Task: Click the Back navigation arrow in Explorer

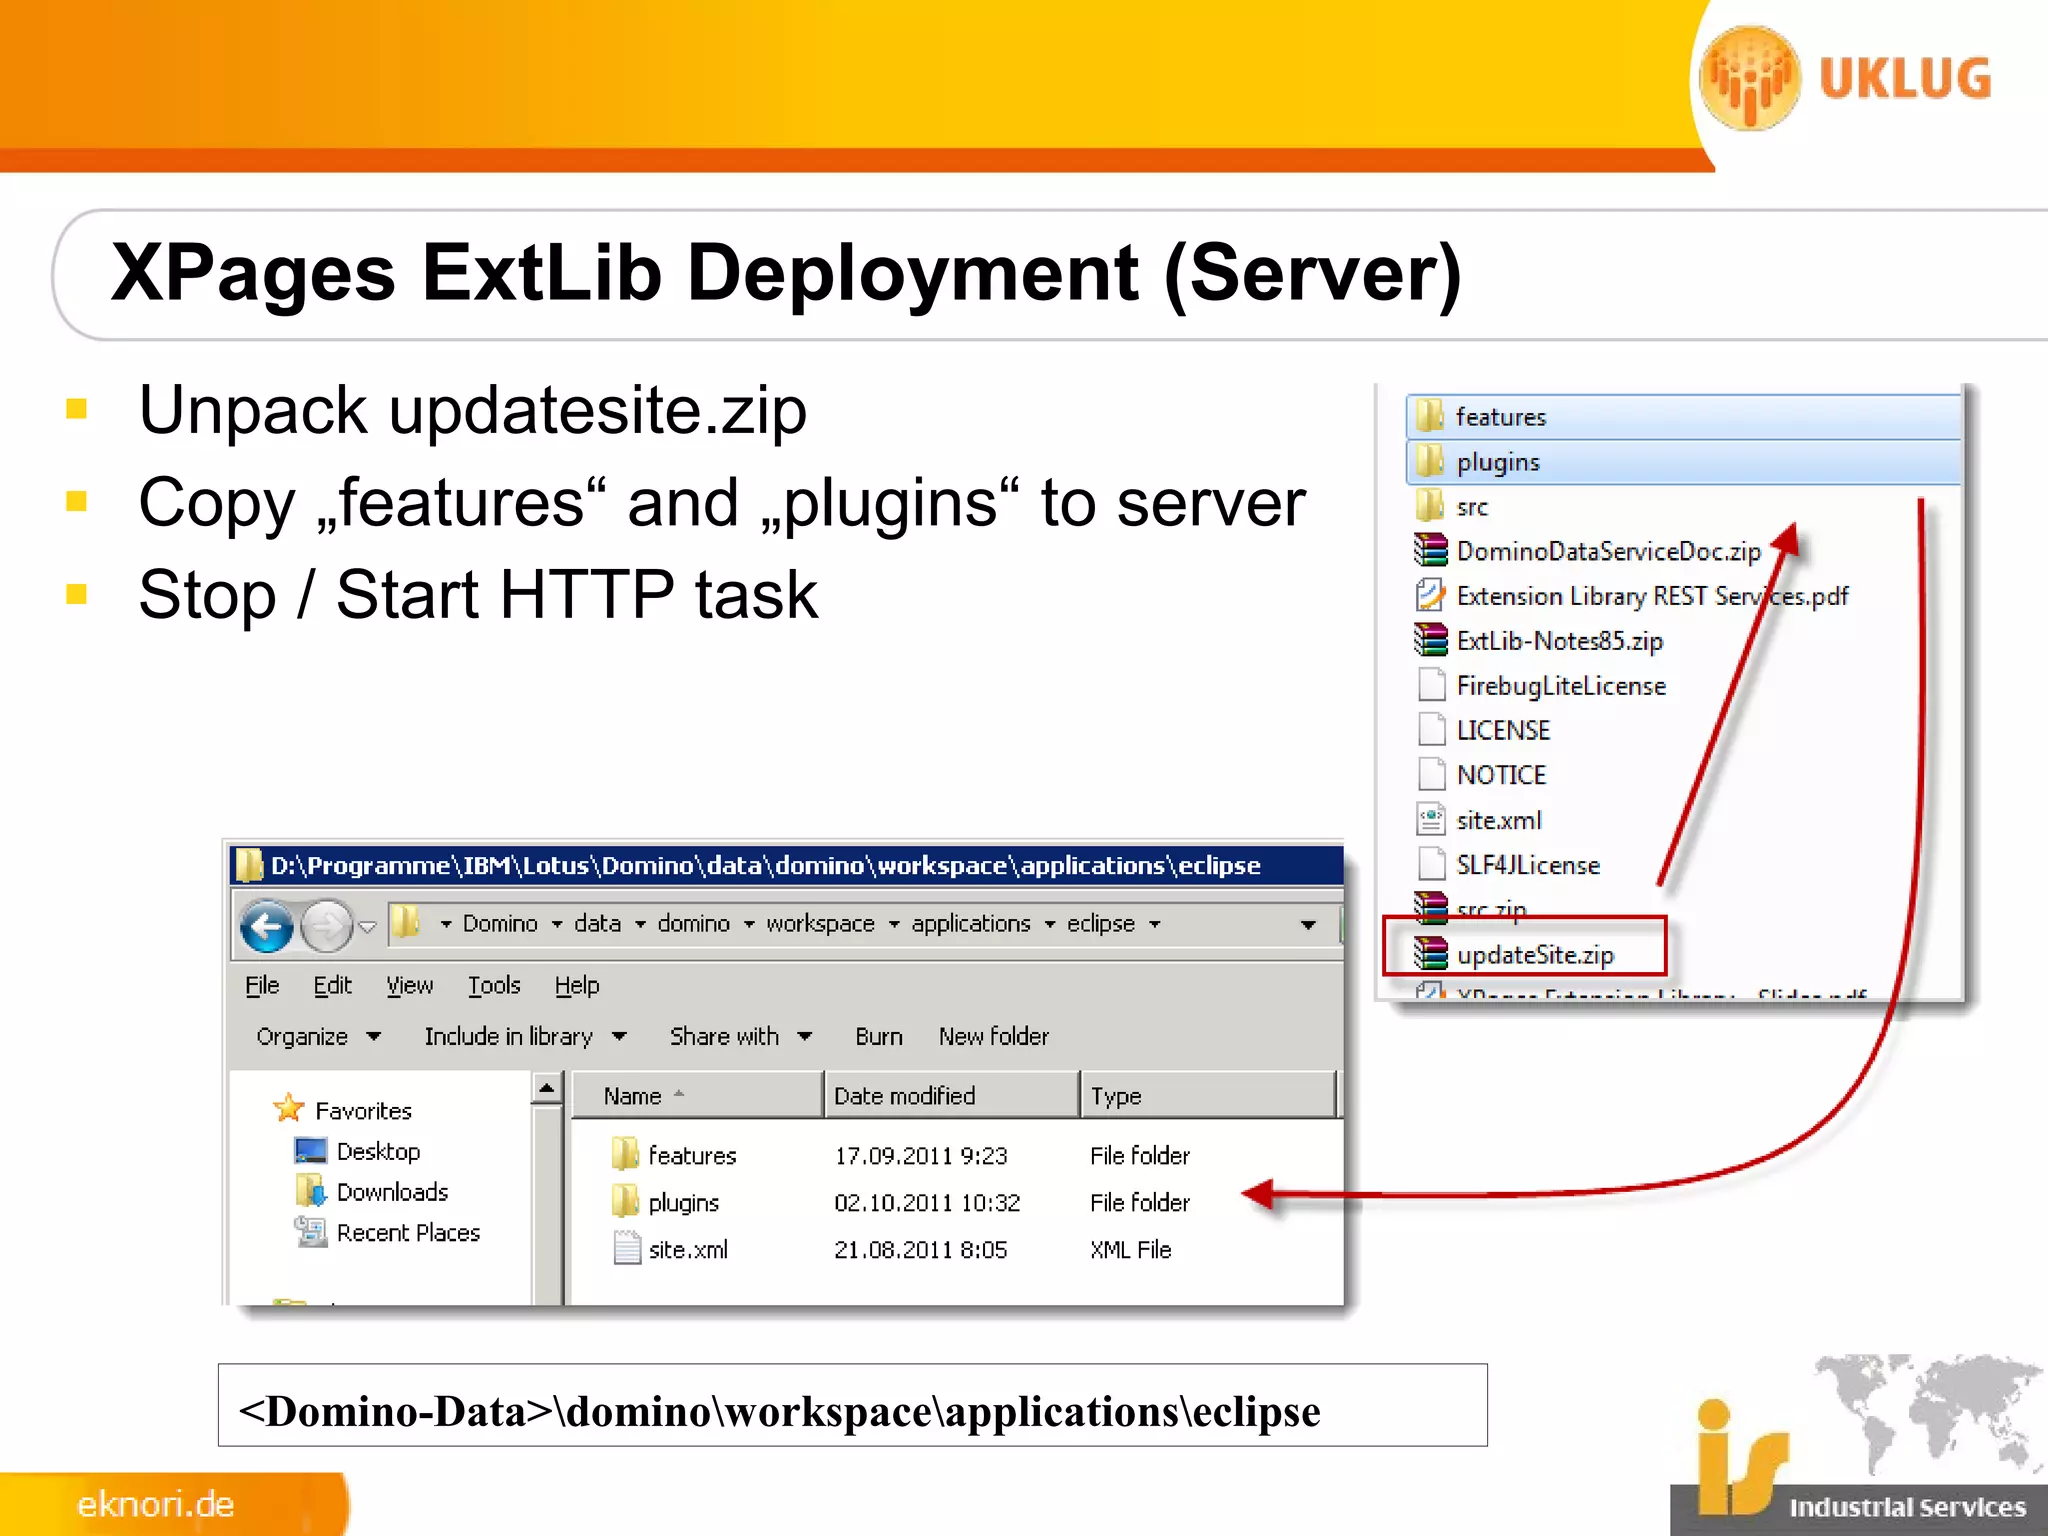Action: [x=267, y=926]
